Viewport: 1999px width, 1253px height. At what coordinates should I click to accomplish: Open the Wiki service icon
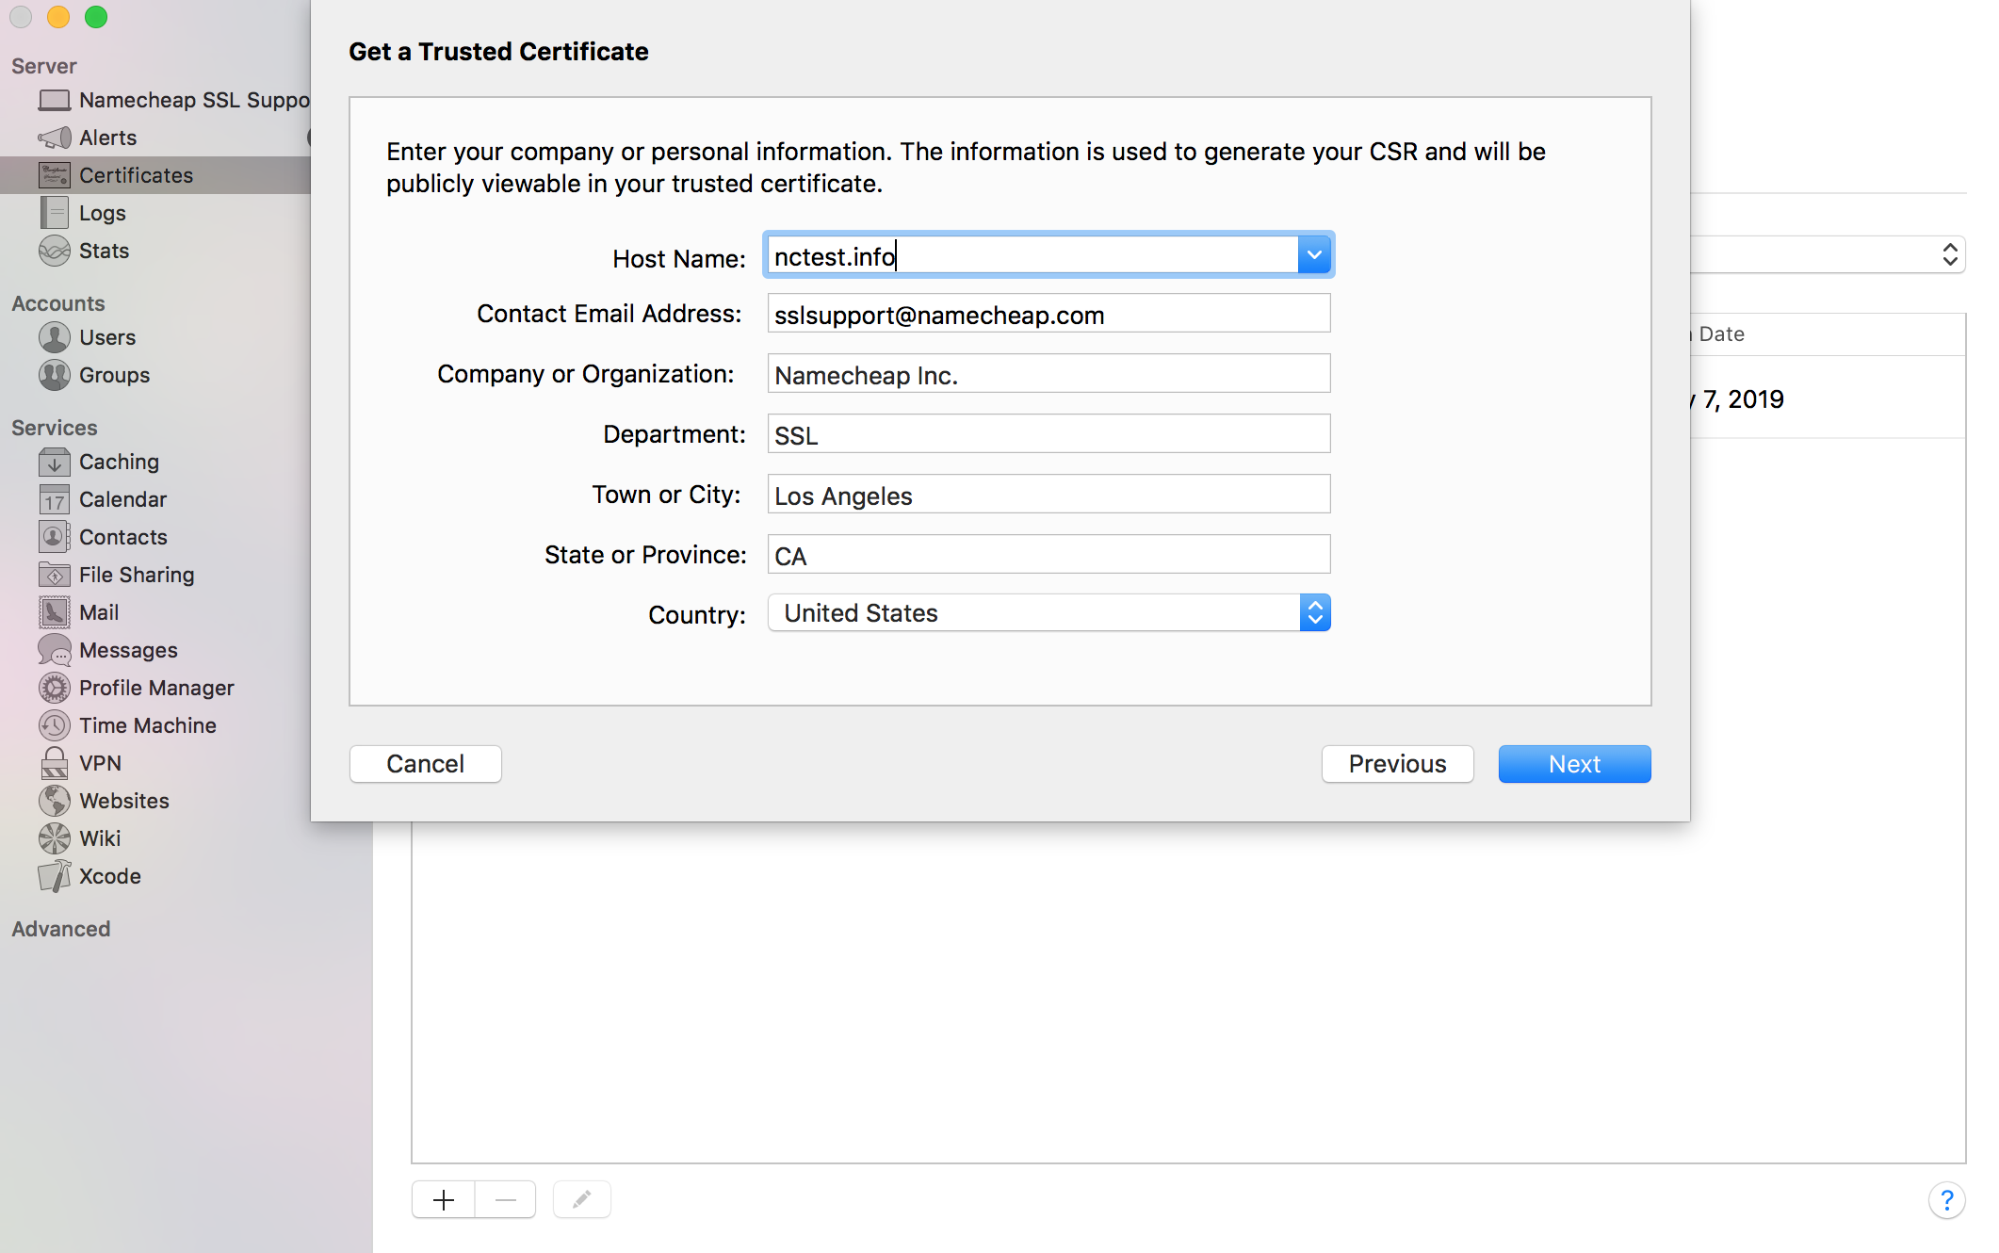pos(54,838)
